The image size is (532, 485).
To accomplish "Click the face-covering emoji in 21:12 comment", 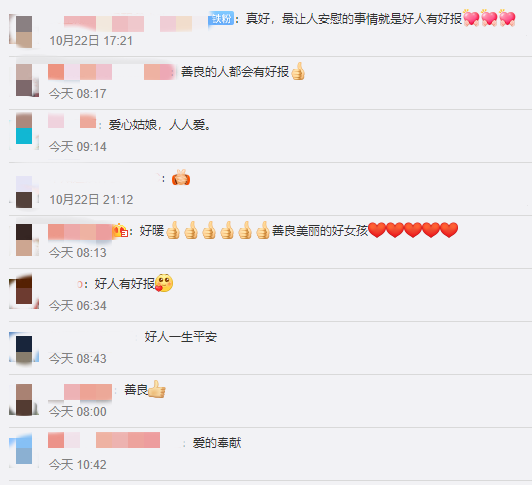I will point(181,178).
